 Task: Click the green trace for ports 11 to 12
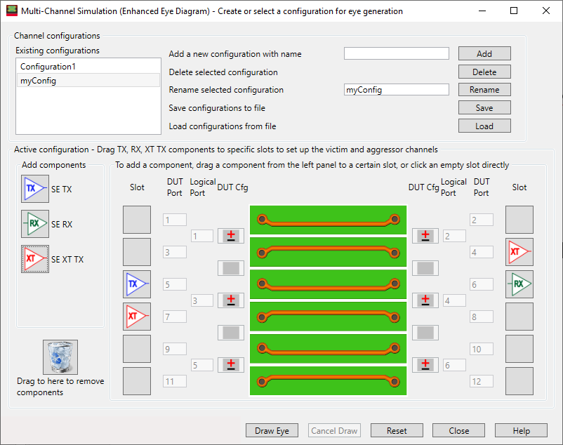tap(328, 381)
